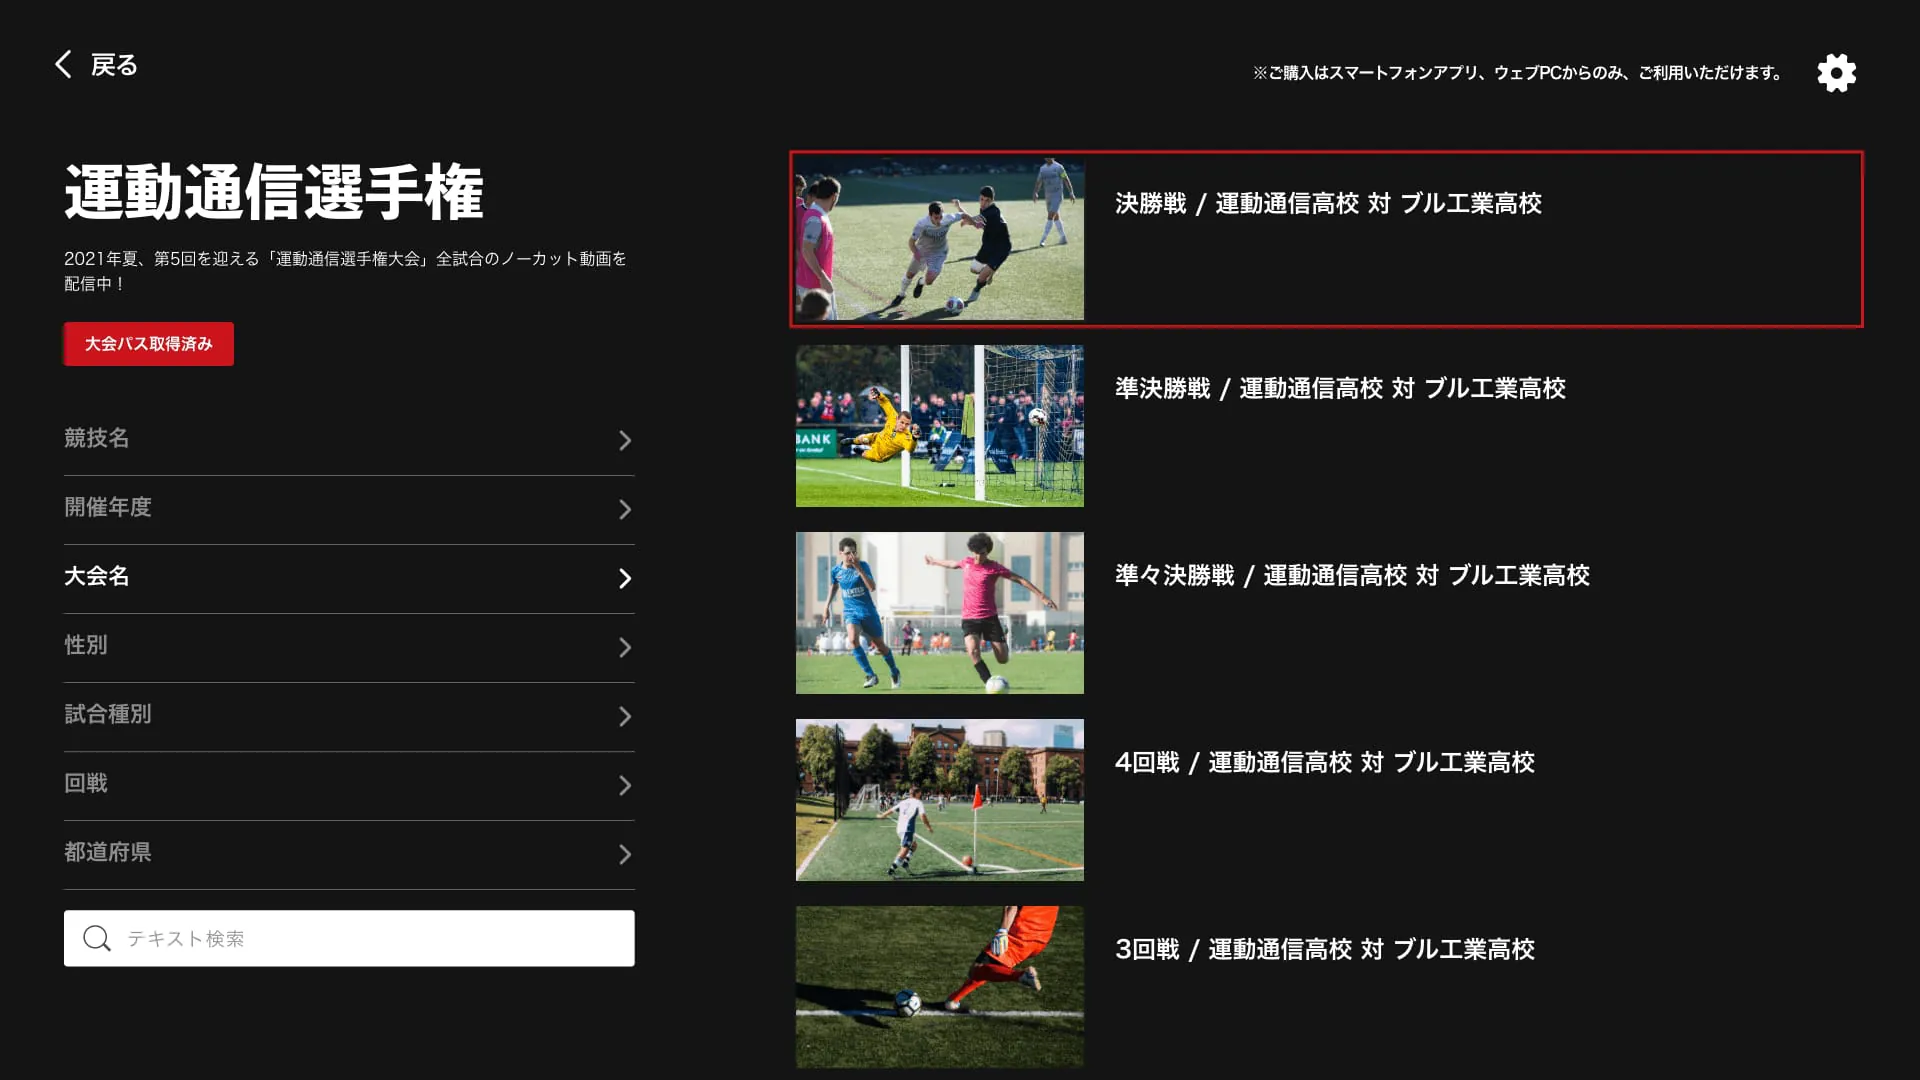Click the back arrow chevron icon

(64, 65)
